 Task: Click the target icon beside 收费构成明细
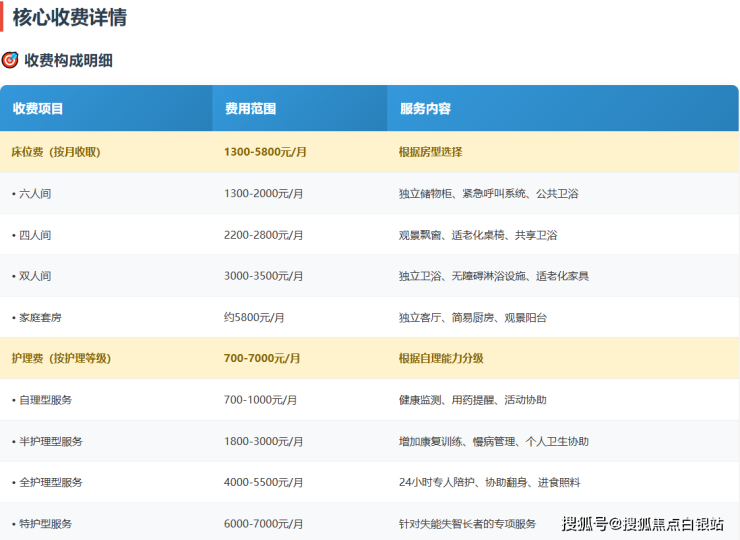(x=10, y=60)
